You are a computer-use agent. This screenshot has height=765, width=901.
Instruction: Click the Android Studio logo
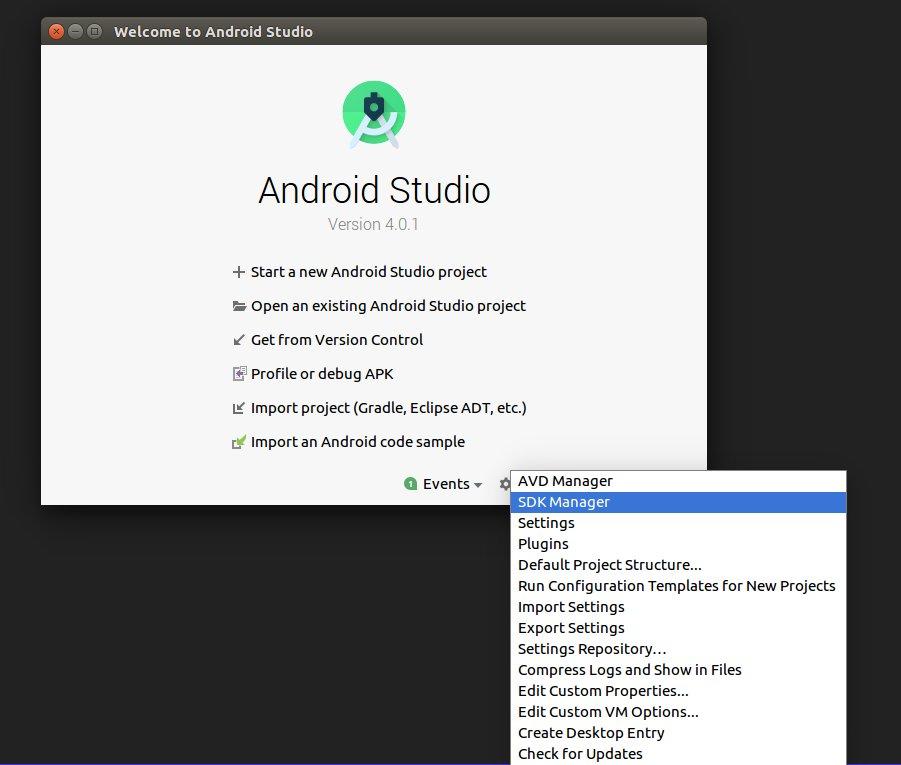click(x=374, y=114)
